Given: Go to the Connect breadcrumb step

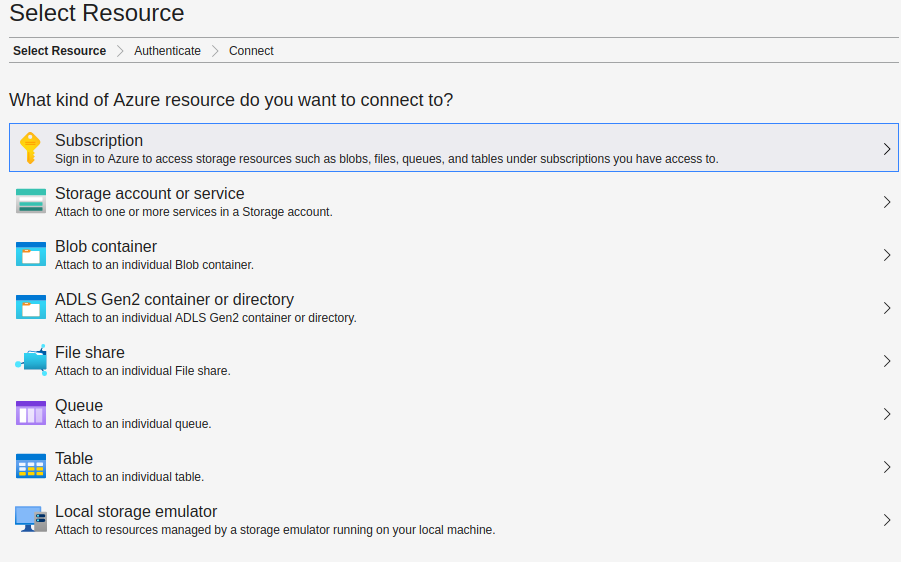Looking at the screenshot, I should coord(251,51).
